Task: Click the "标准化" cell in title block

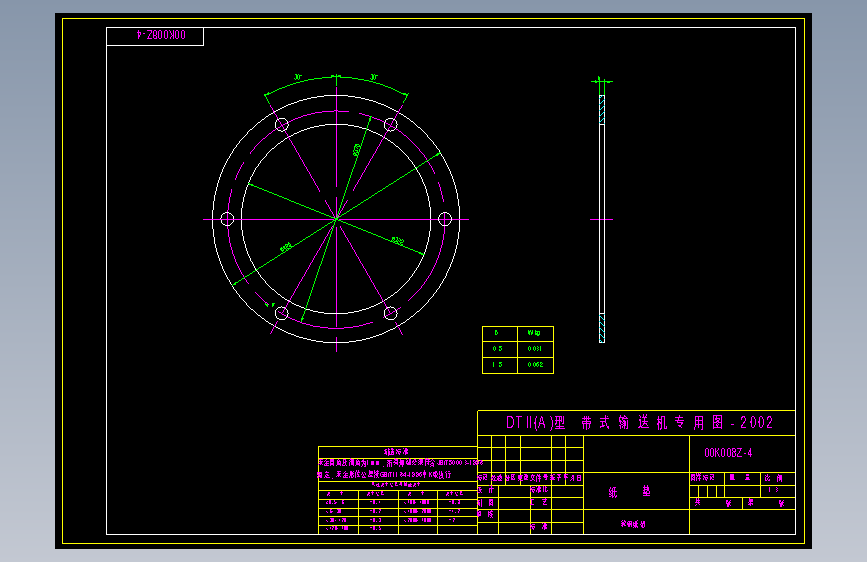Action: (x=539, y=490)
